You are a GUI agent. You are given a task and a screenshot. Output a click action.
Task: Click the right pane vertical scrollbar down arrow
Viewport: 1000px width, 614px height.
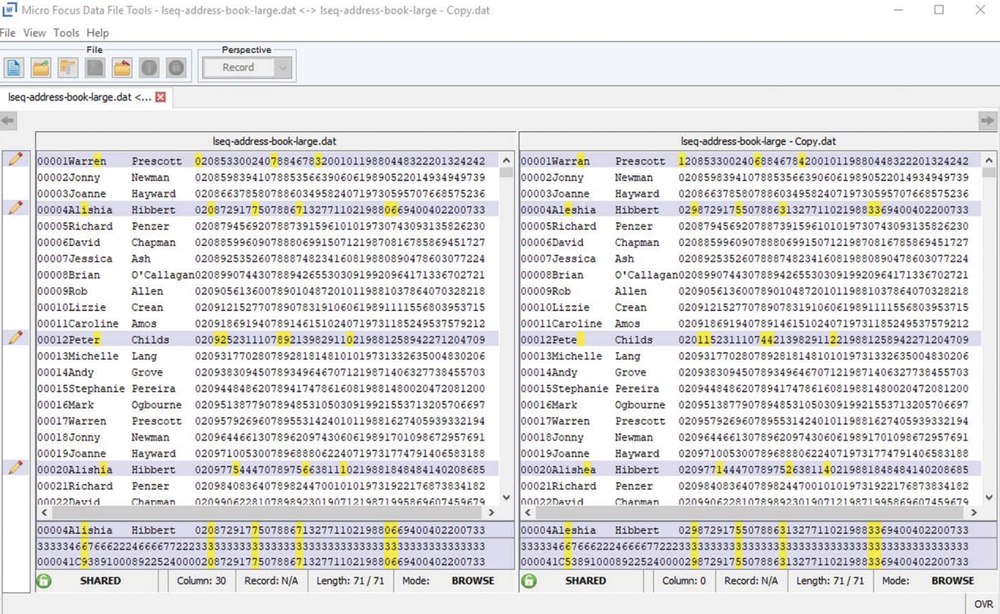989,497
